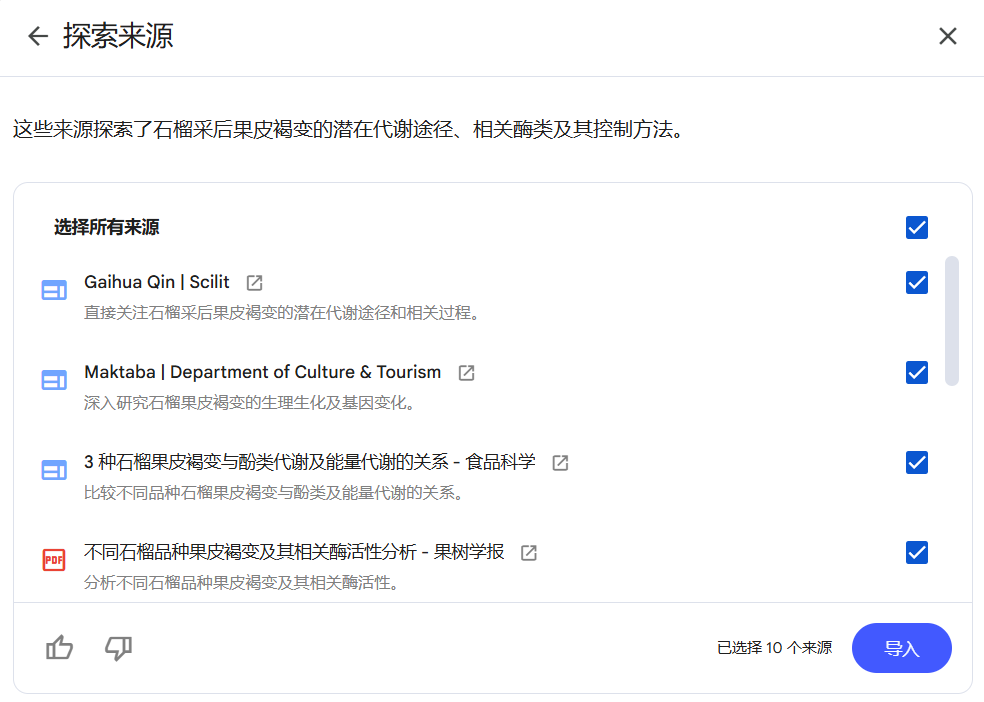Viewport: 984px width, 702px height.
Task: Click the 导入 button
Action: (x=902, y=648)
